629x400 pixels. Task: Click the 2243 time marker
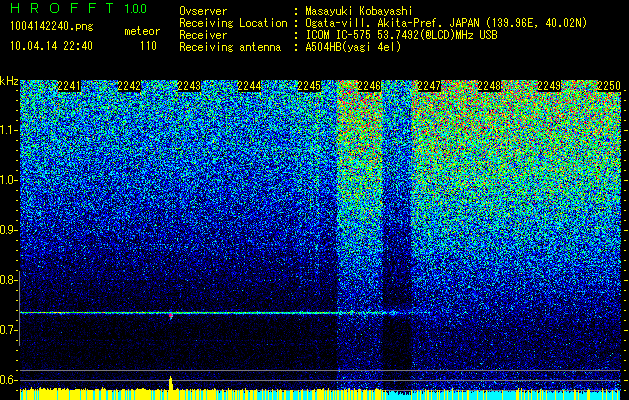click(x=189, y=86)
